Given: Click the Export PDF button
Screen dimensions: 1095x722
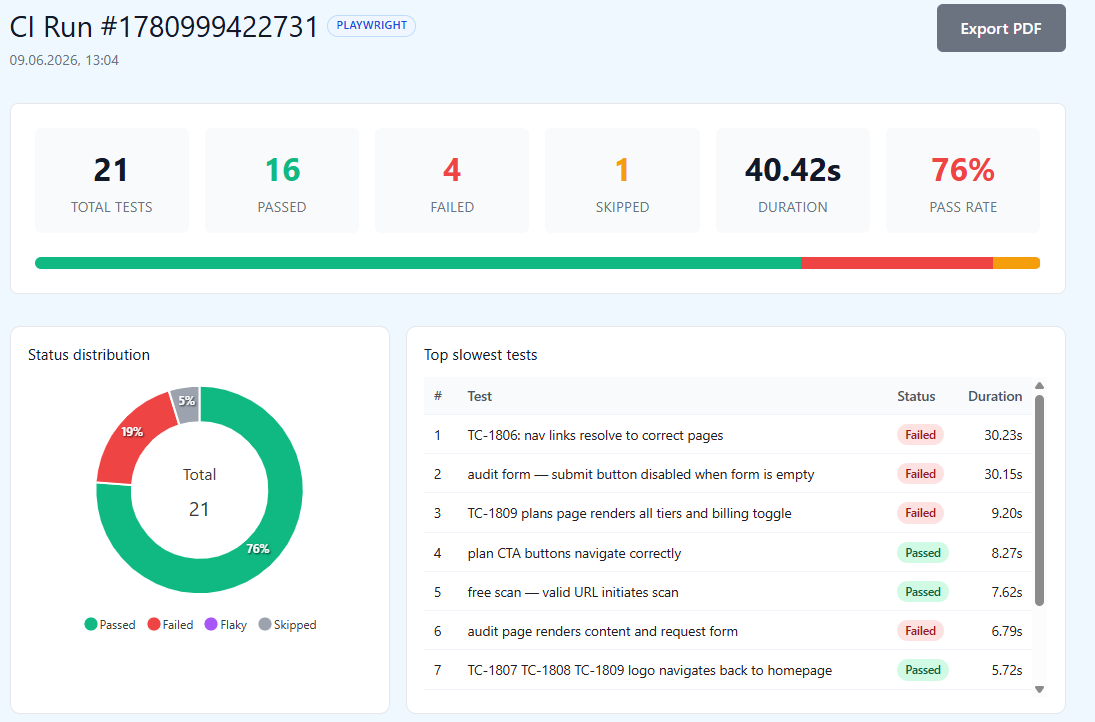Looking at the screenshot, I should [x=1001, y=28].
